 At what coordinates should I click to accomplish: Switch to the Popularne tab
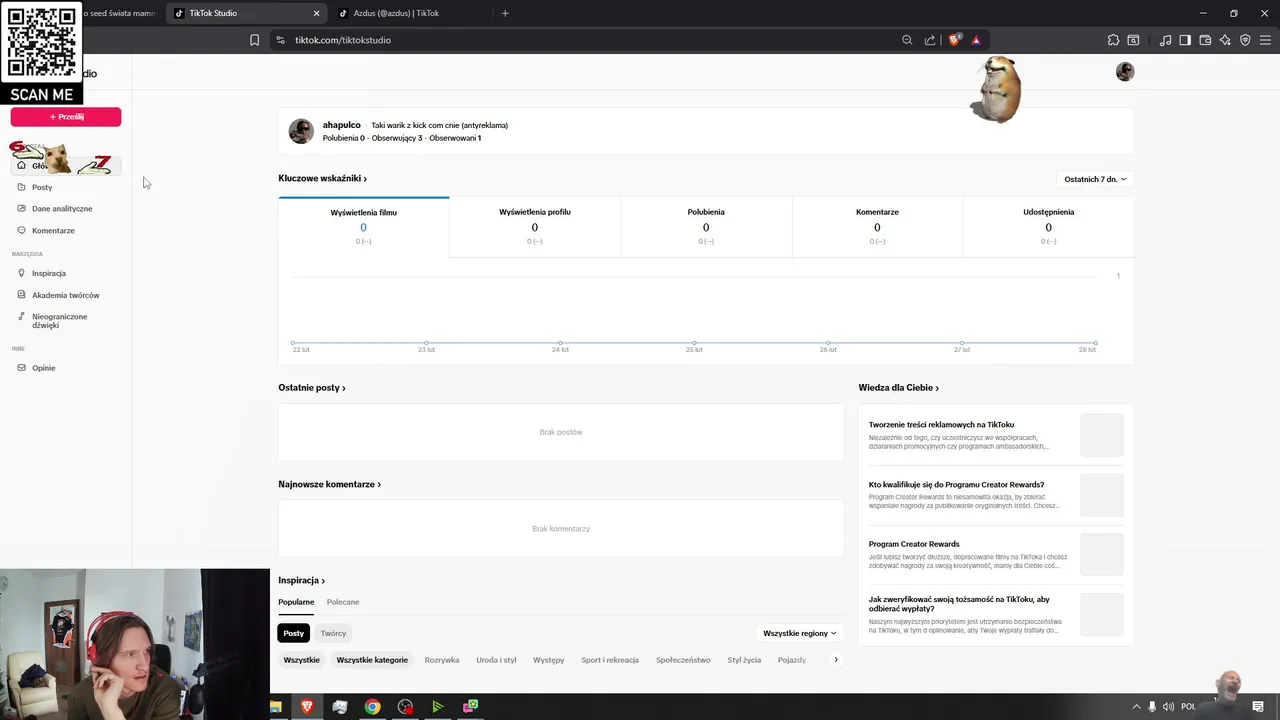pos(296,602)
